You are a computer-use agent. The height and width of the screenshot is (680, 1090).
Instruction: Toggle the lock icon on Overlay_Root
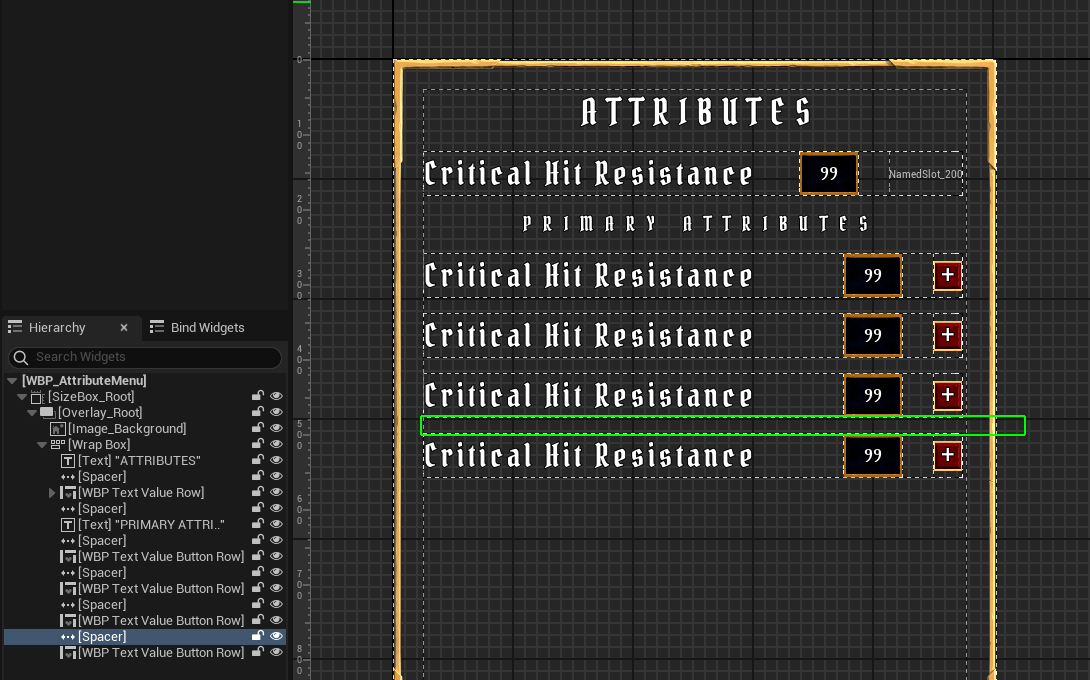[257, 412]
